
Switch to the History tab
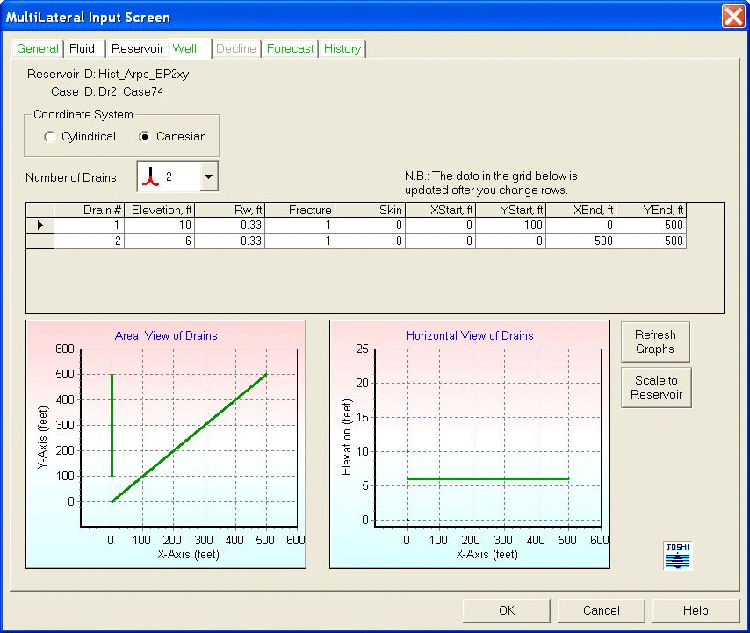tap(342, 48)
